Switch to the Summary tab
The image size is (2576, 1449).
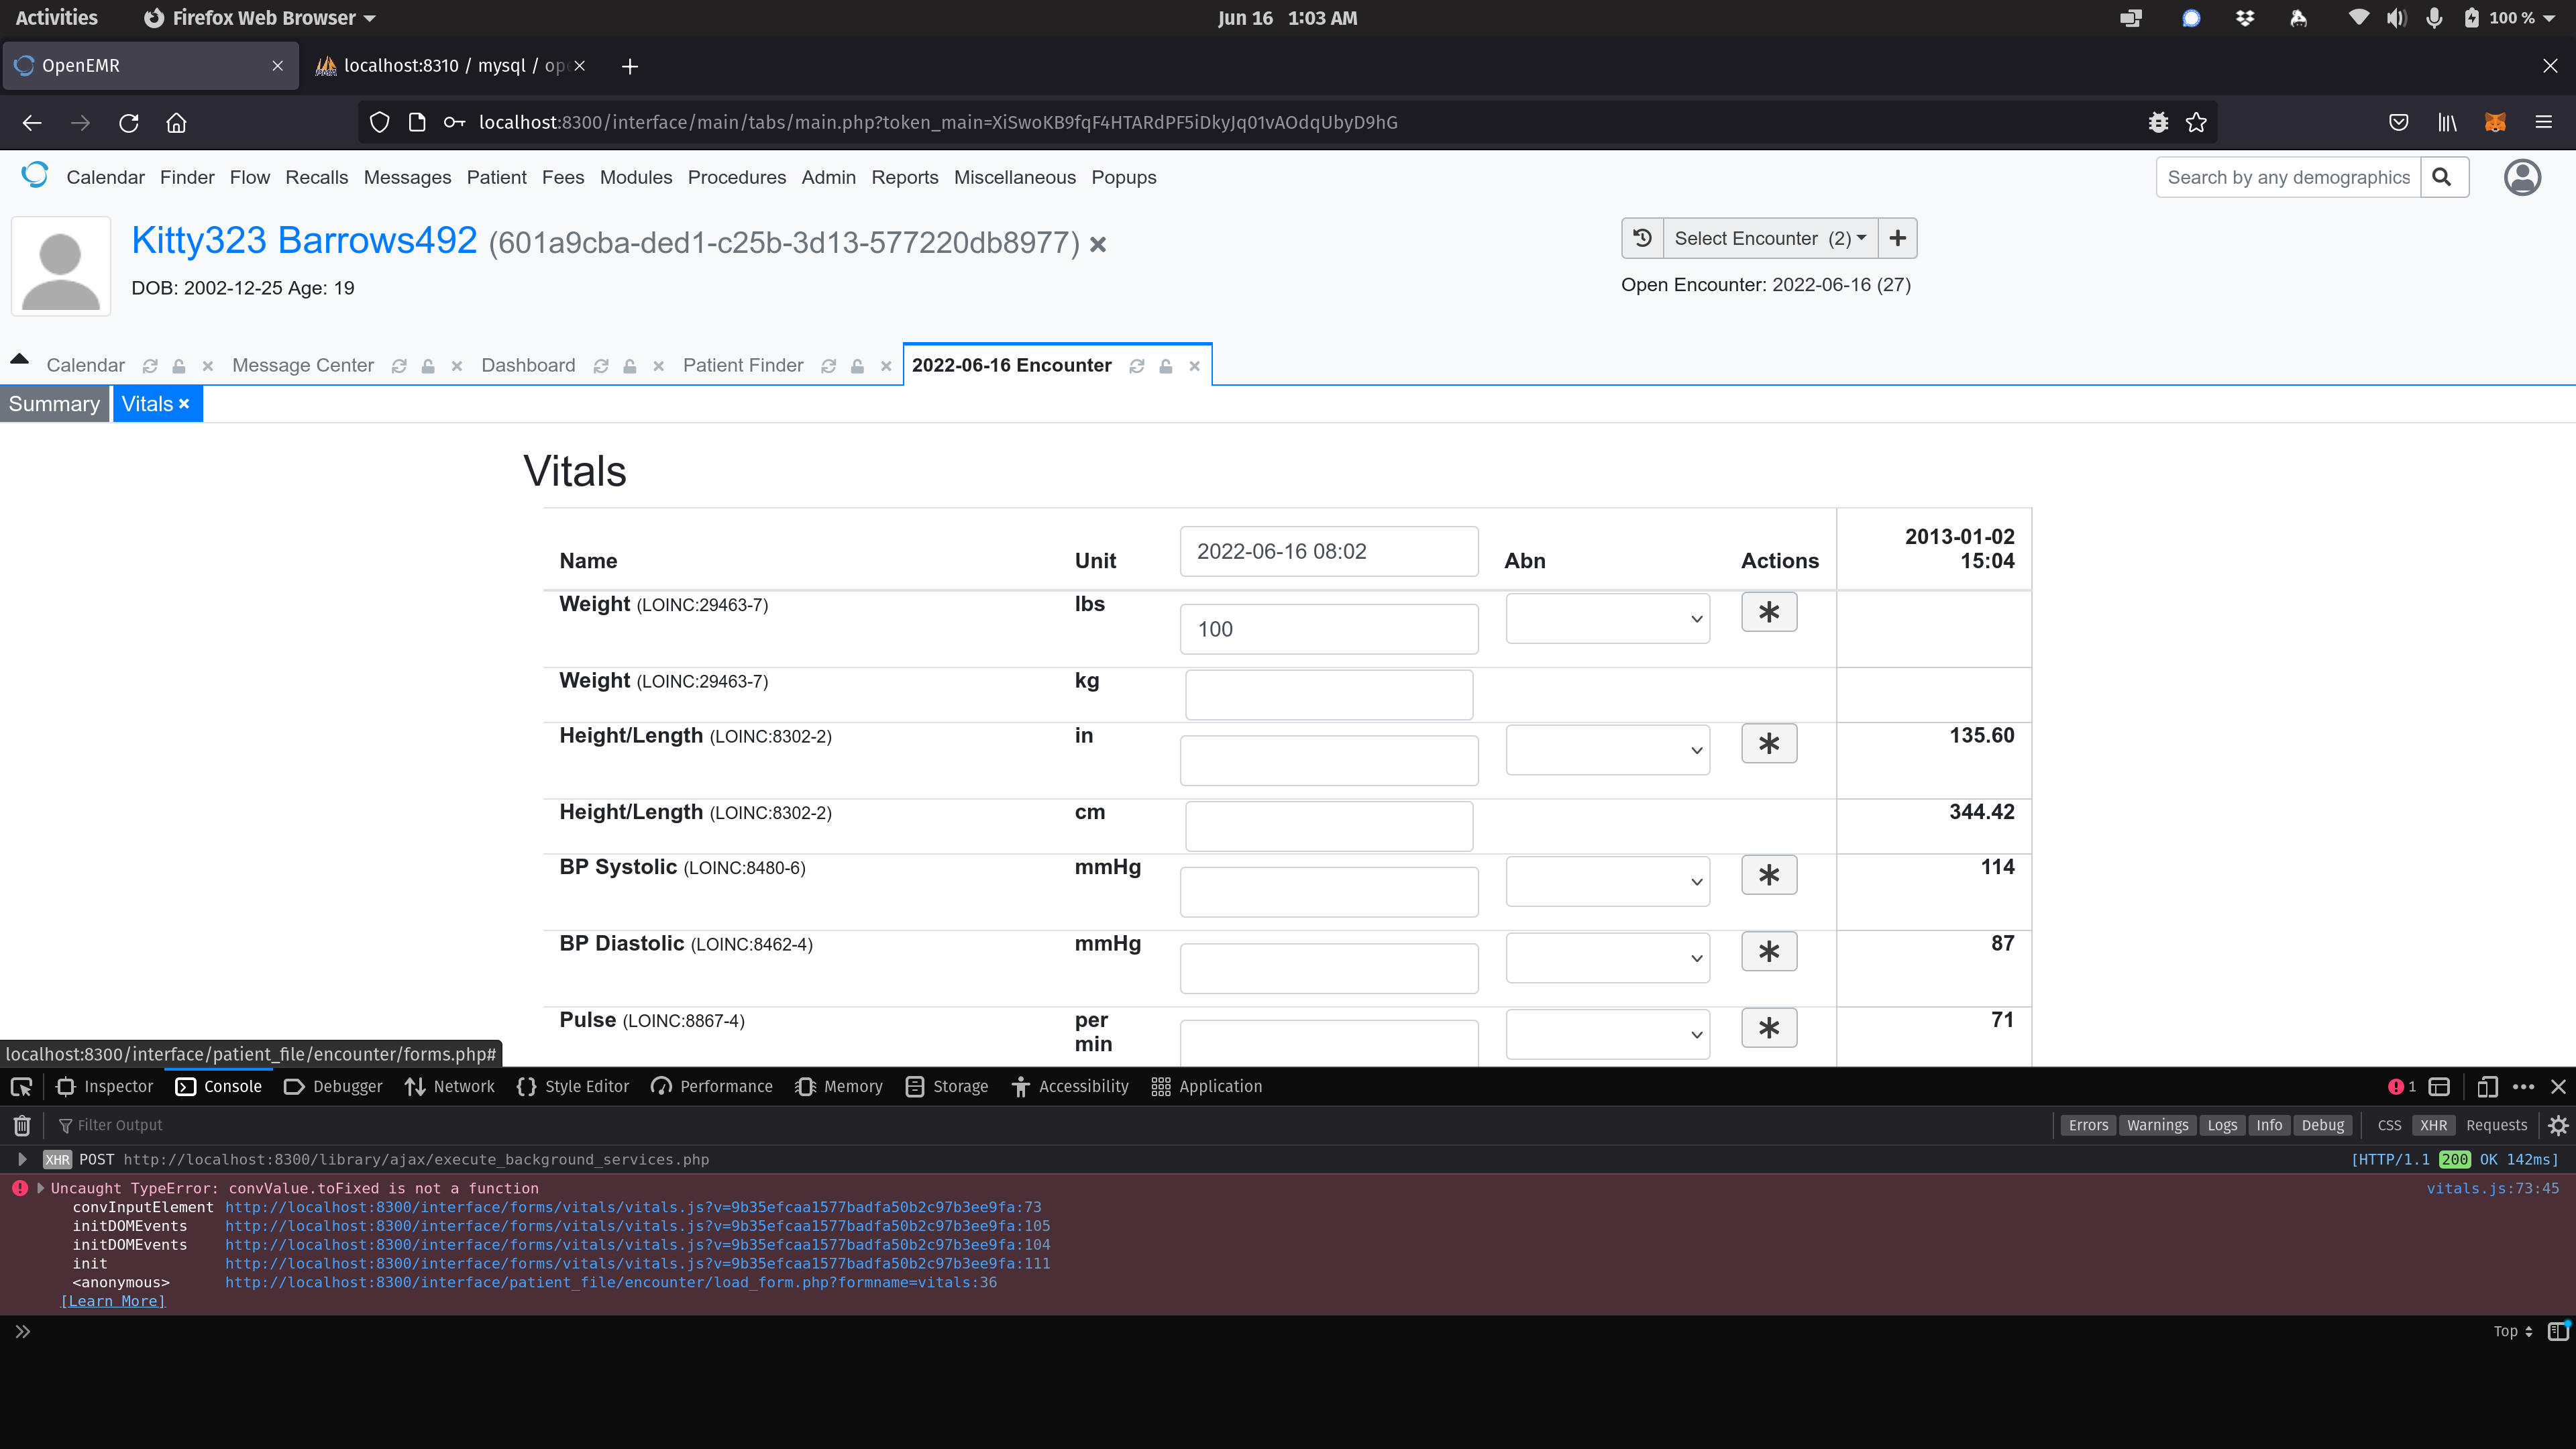pos(54,403)
